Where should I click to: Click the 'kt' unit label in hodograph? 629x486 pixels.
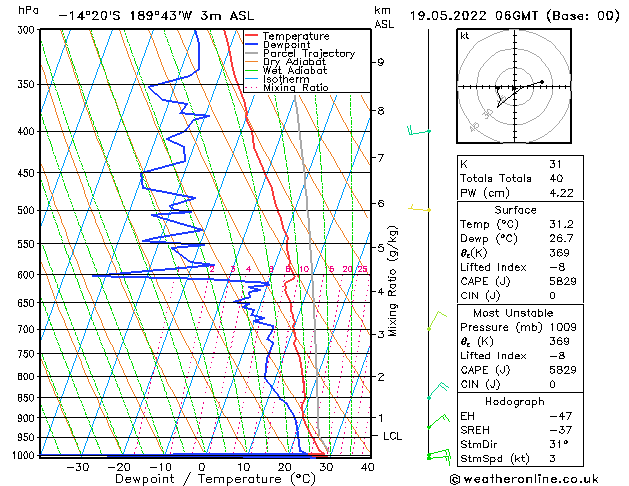pyautogui.click(x=465, y=35)
